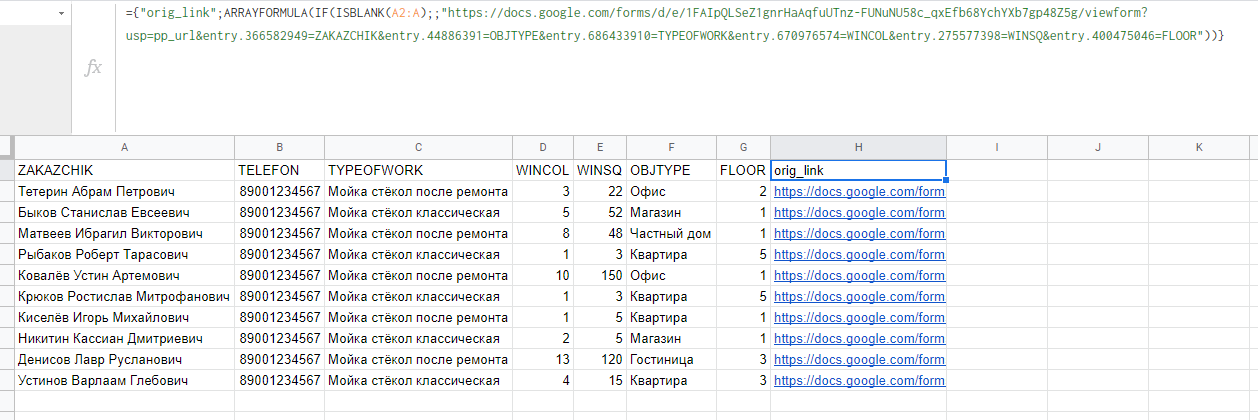This screenshot has width=1258, height=420.
Task: Open the name box dropdown arrow
Action: tap(62, 14)
